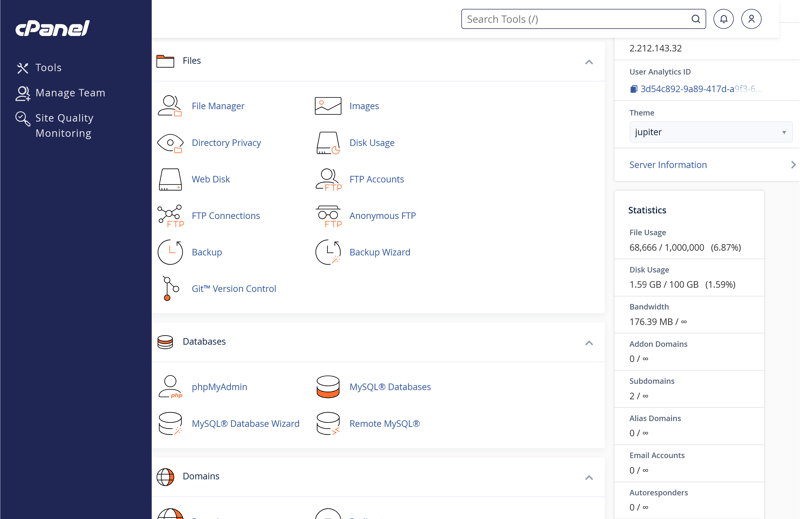Image resolution: width=800 pixels, height=519 pixels.
Task: Click the Databases section heading
Action: 204,341
